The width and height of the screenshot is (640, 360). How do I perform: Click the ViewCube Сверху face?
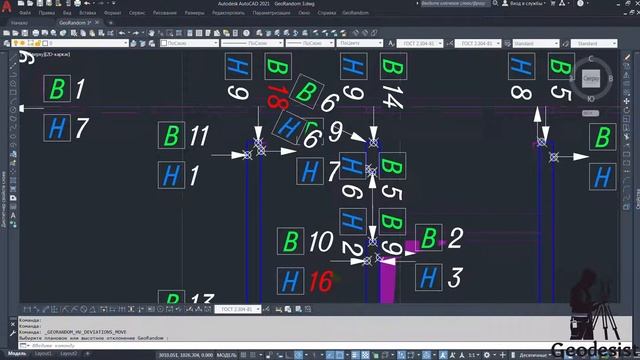pyautogui.click(x=591, y=78)
